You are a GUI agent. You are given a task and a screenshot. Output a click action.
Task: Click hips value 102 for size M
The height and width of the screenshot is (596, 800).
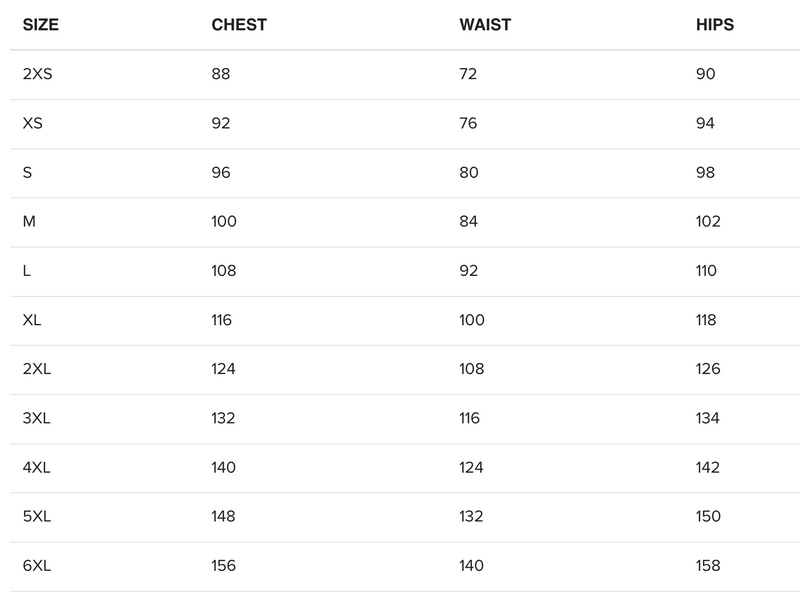coord(708,222)
